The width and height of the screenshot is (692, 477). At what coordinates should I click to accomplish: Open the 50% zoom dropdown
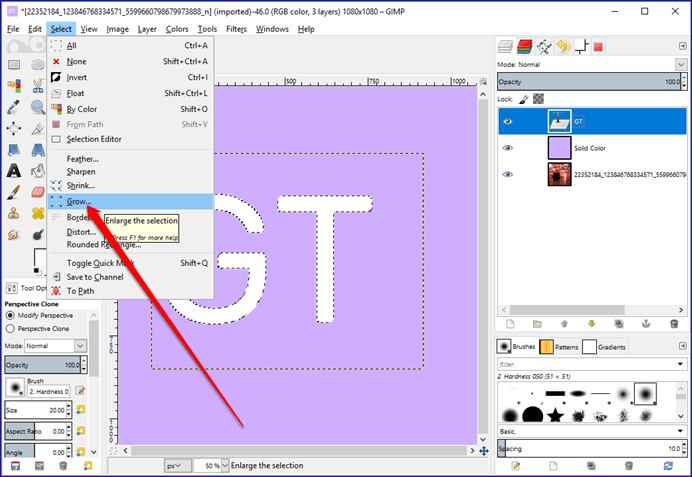click(225, 466)
